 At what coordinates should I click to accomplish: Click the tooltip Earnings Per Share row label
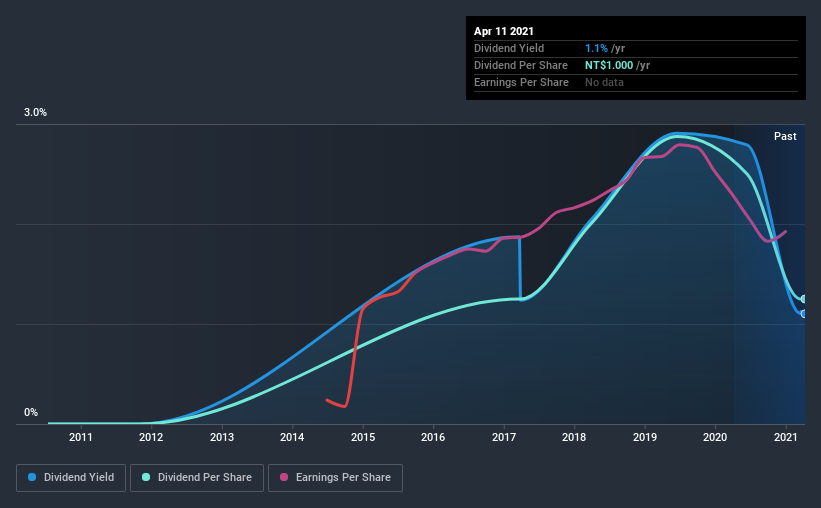tap(522, 82)
